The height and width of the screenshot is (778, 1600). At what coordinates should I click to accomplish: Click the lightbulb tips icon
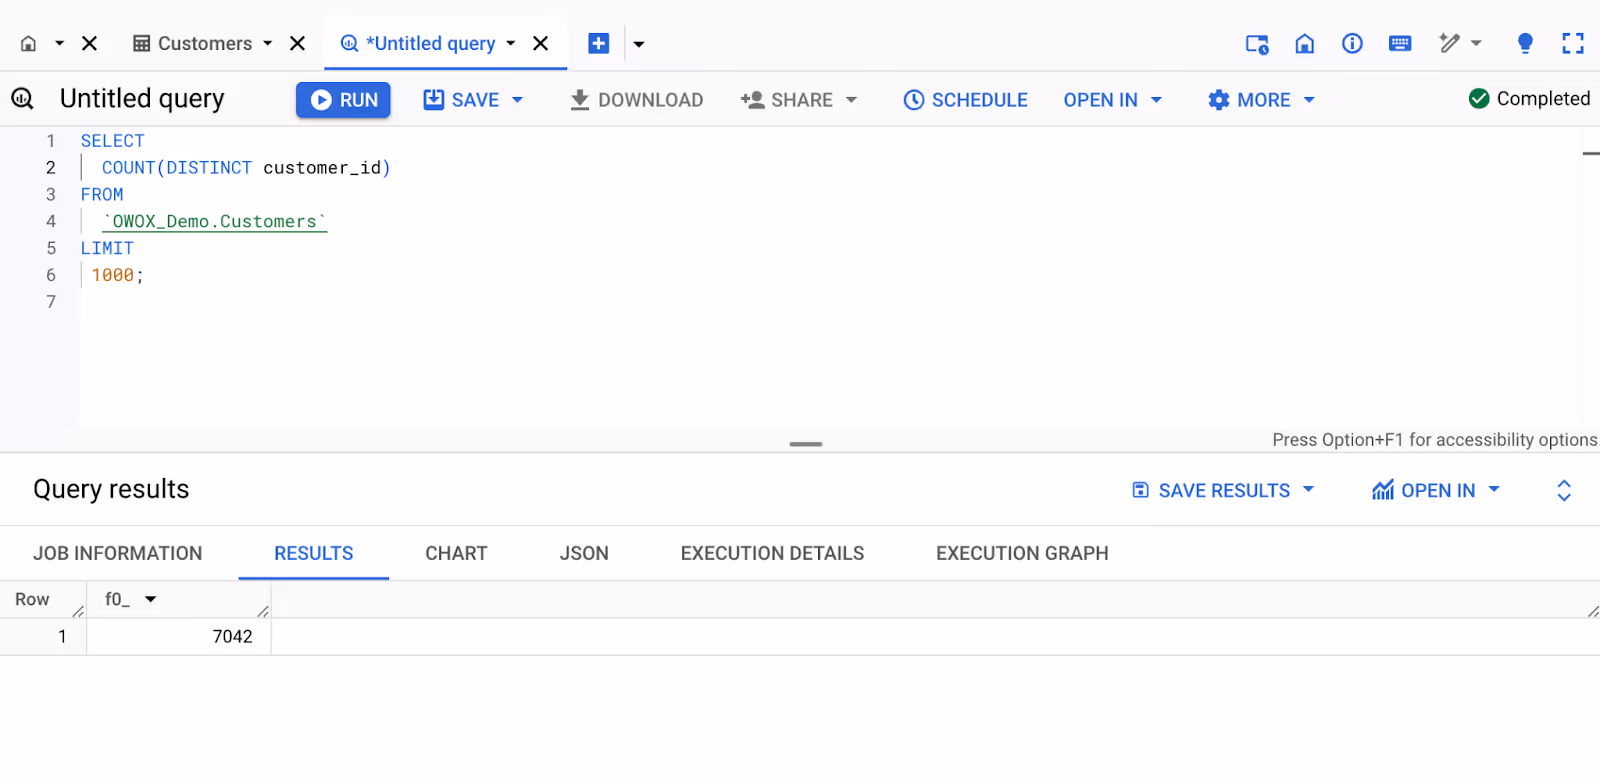coord(1525,43)
